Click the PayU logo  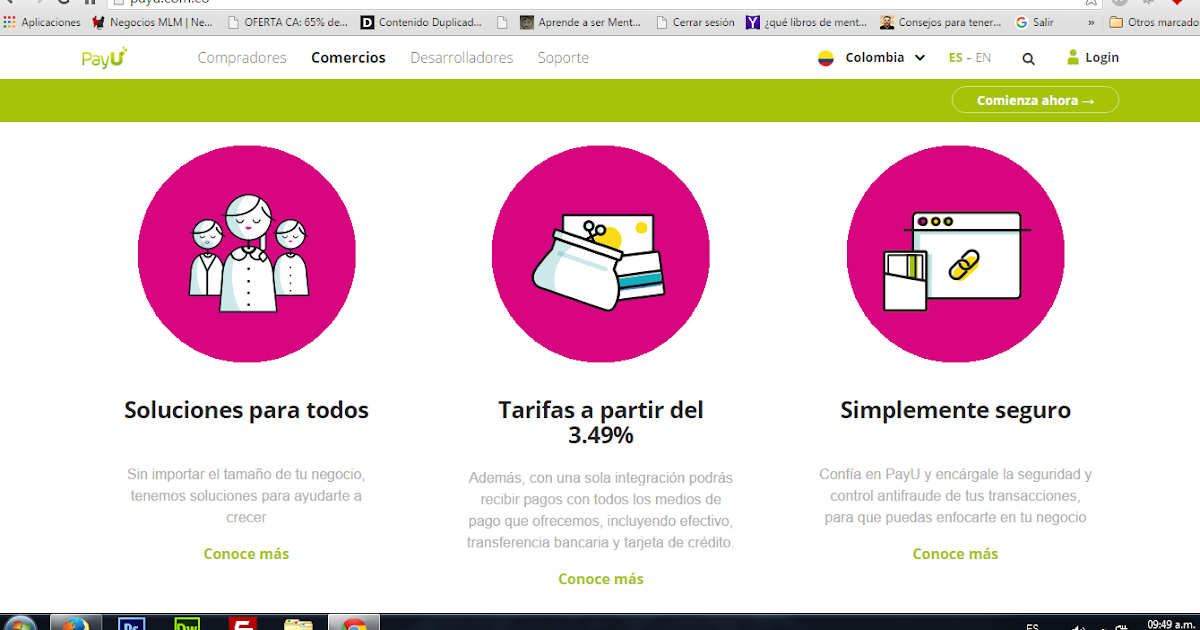[x=104, y=57]
